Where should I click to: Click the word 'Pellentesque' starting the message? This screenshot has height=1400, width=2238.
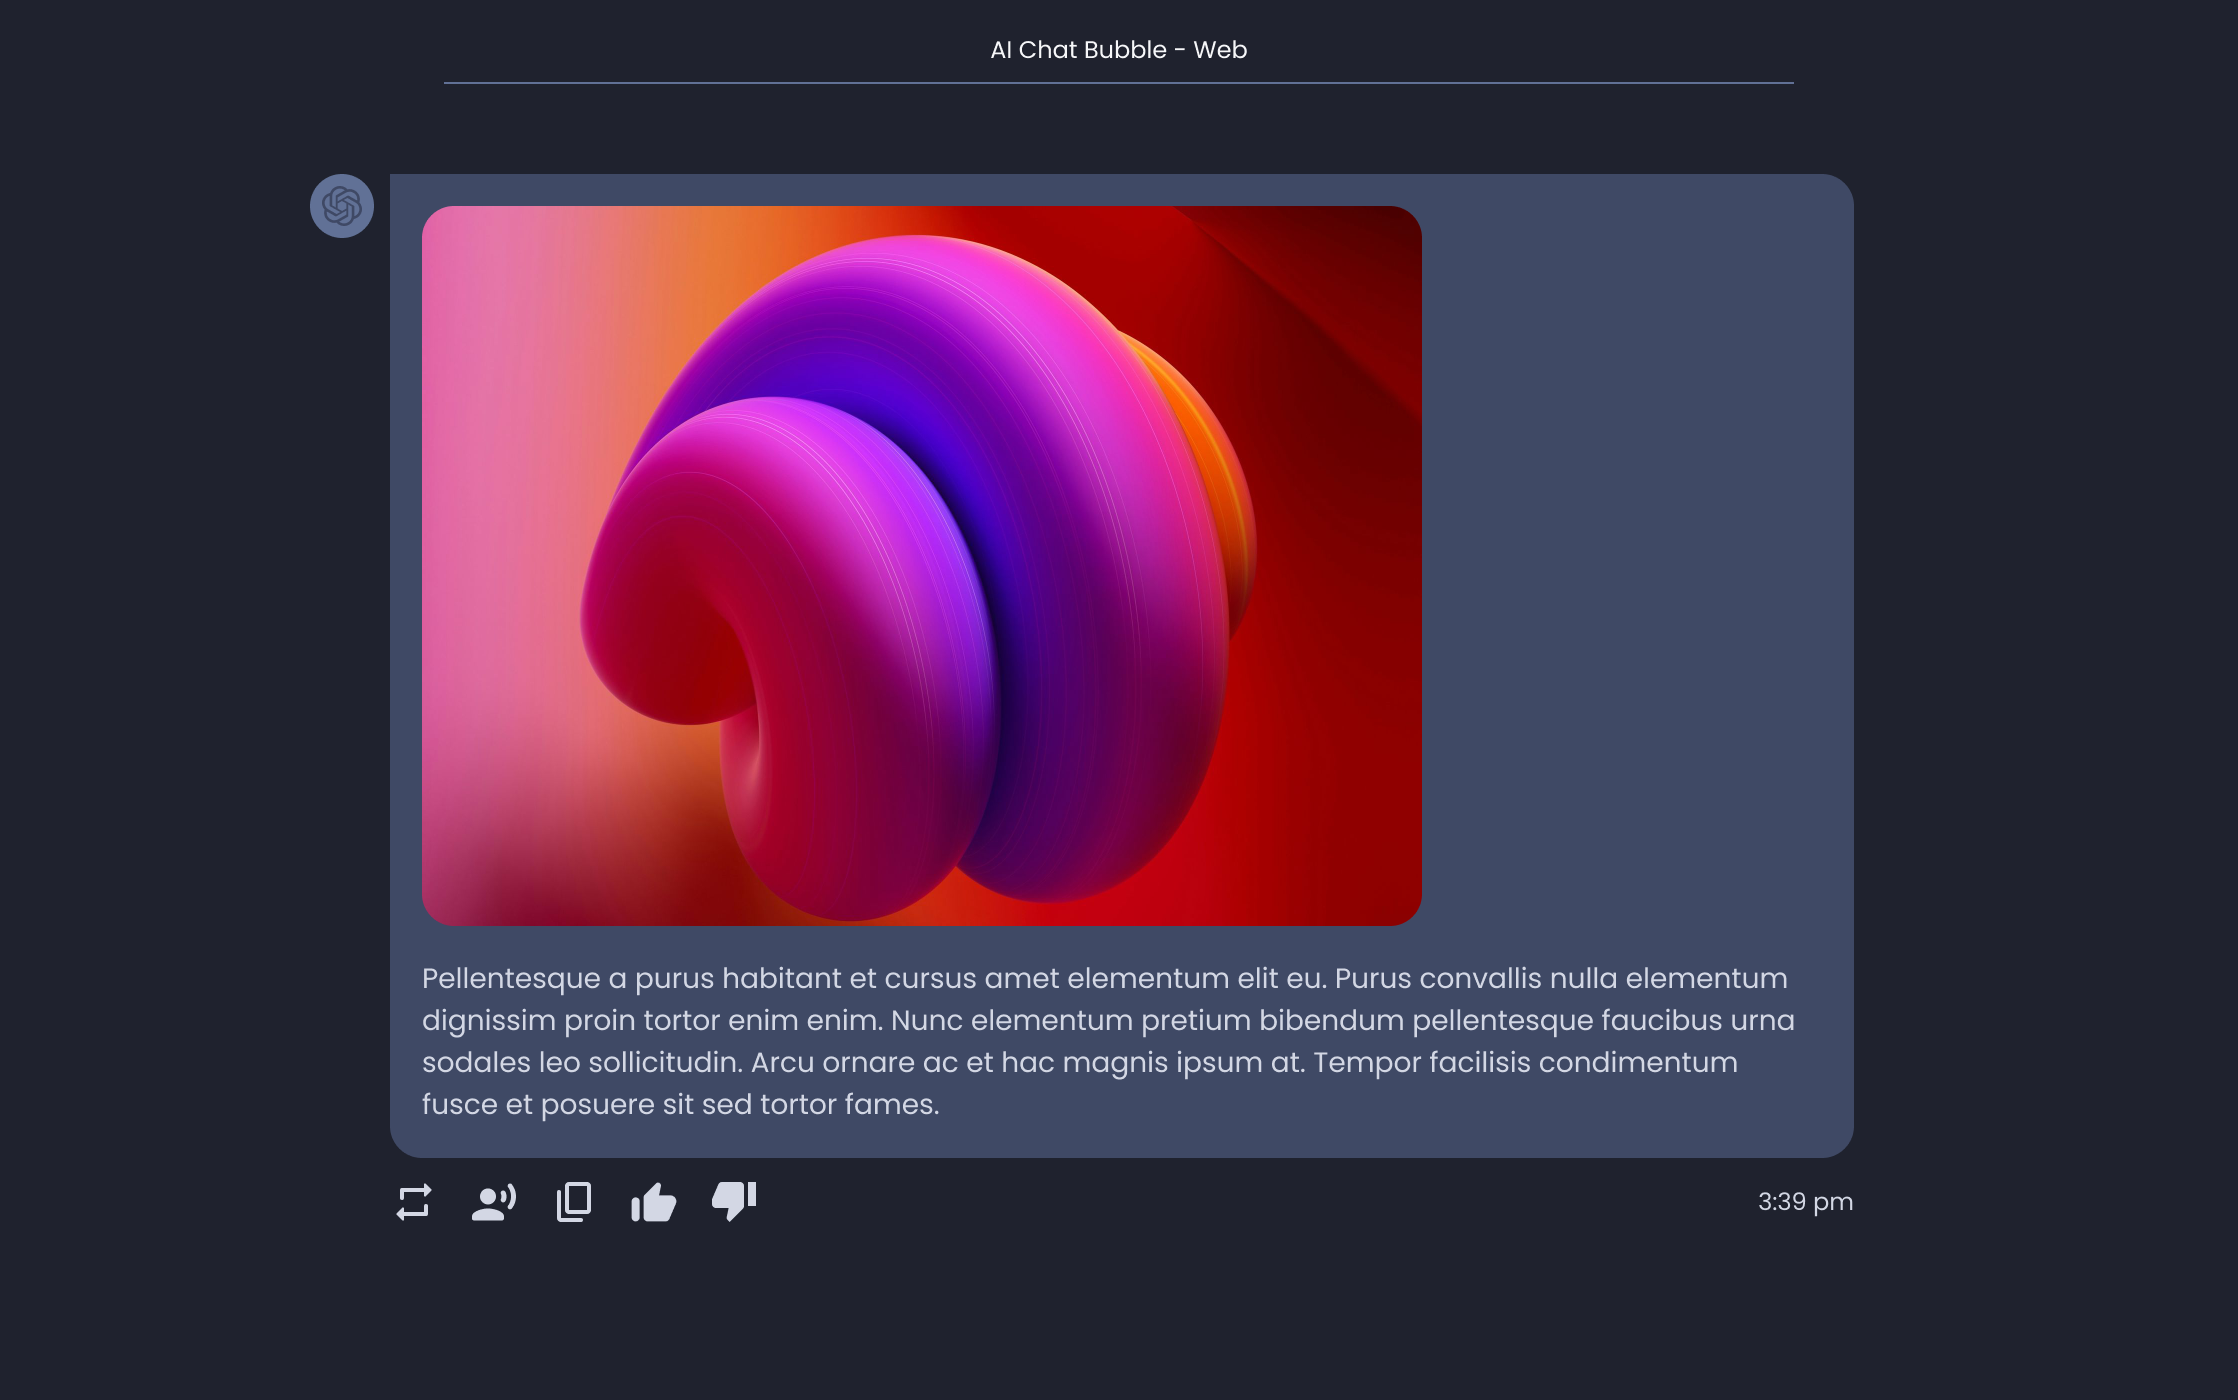click(x=511, y=978)
